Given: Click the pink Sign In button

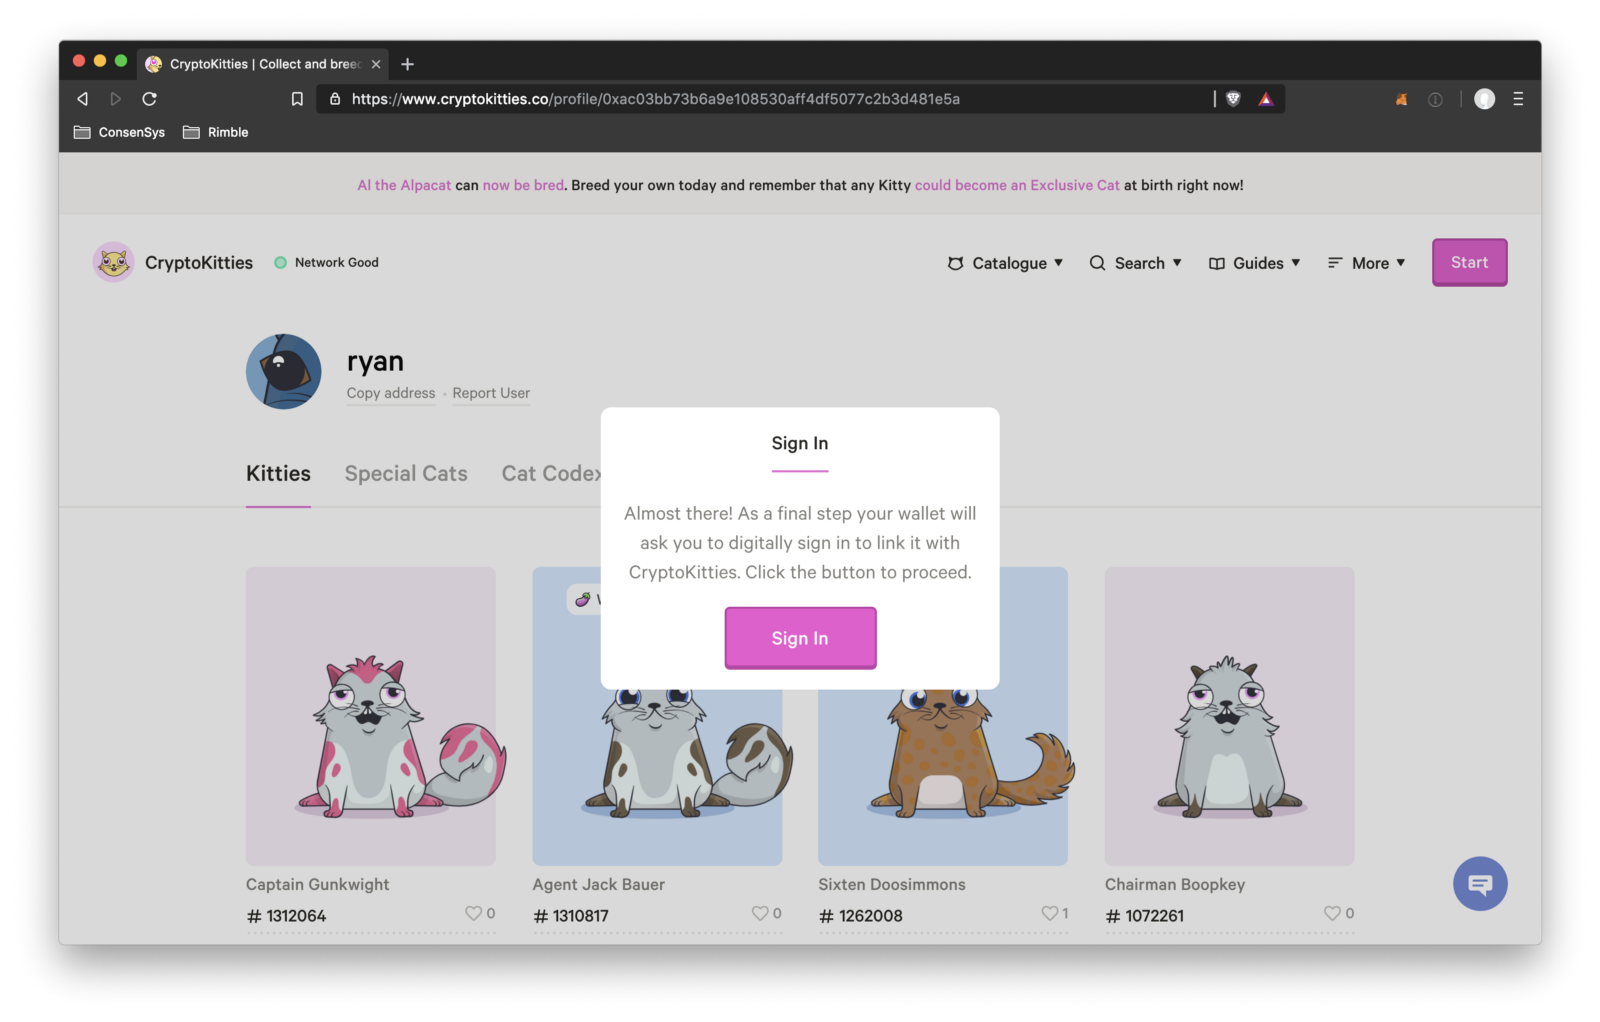Looking at the screenshot, I should 800,638.
